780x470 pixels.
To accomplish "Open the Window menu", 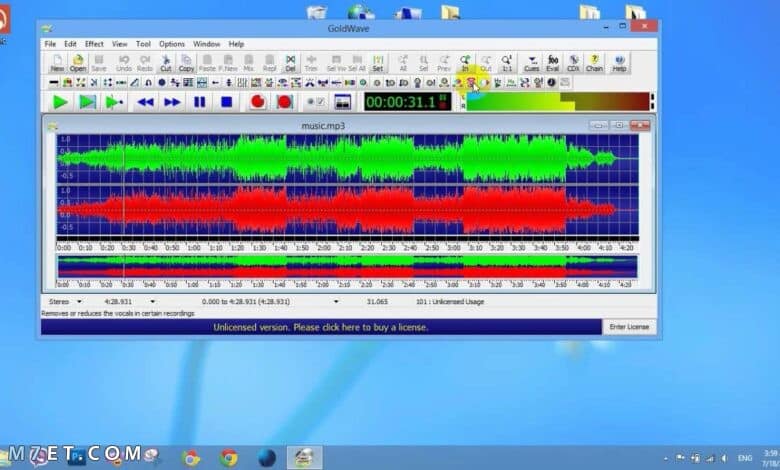I will tap(206, 44).
